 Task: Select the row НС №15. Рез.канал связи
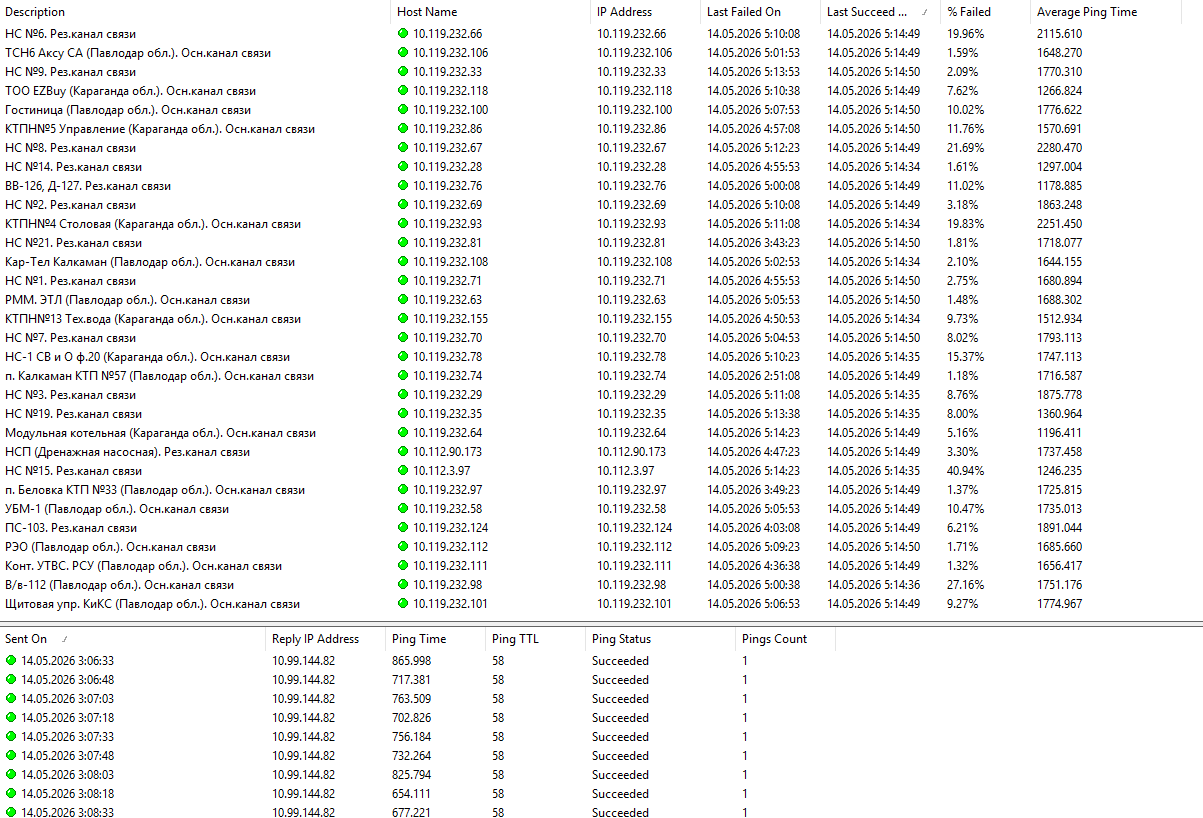pyautogui.click(x=601, y=471)
